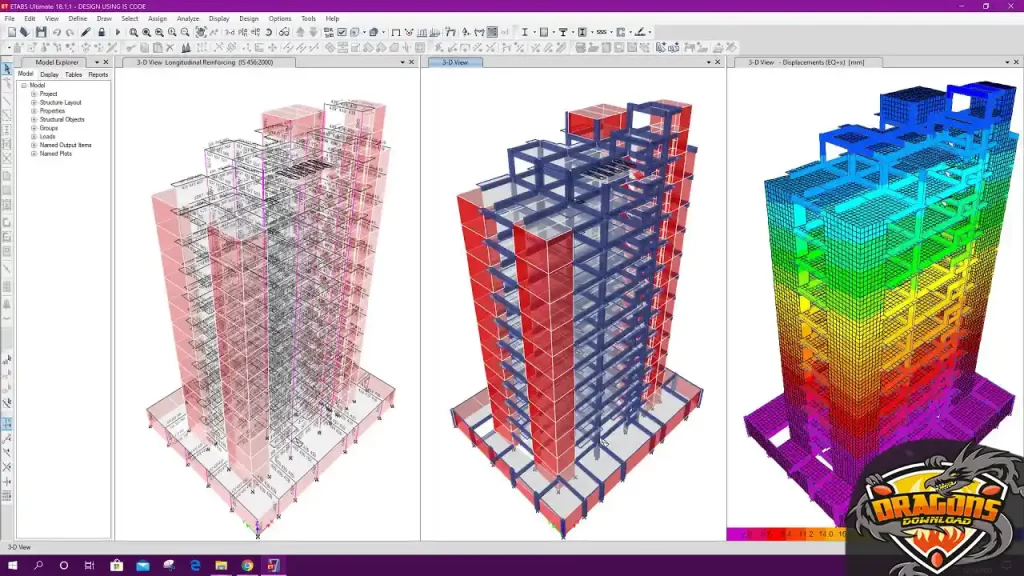Toggle the Lock Model padlock icon
The image size is (1024, 576).
(102, 32)
